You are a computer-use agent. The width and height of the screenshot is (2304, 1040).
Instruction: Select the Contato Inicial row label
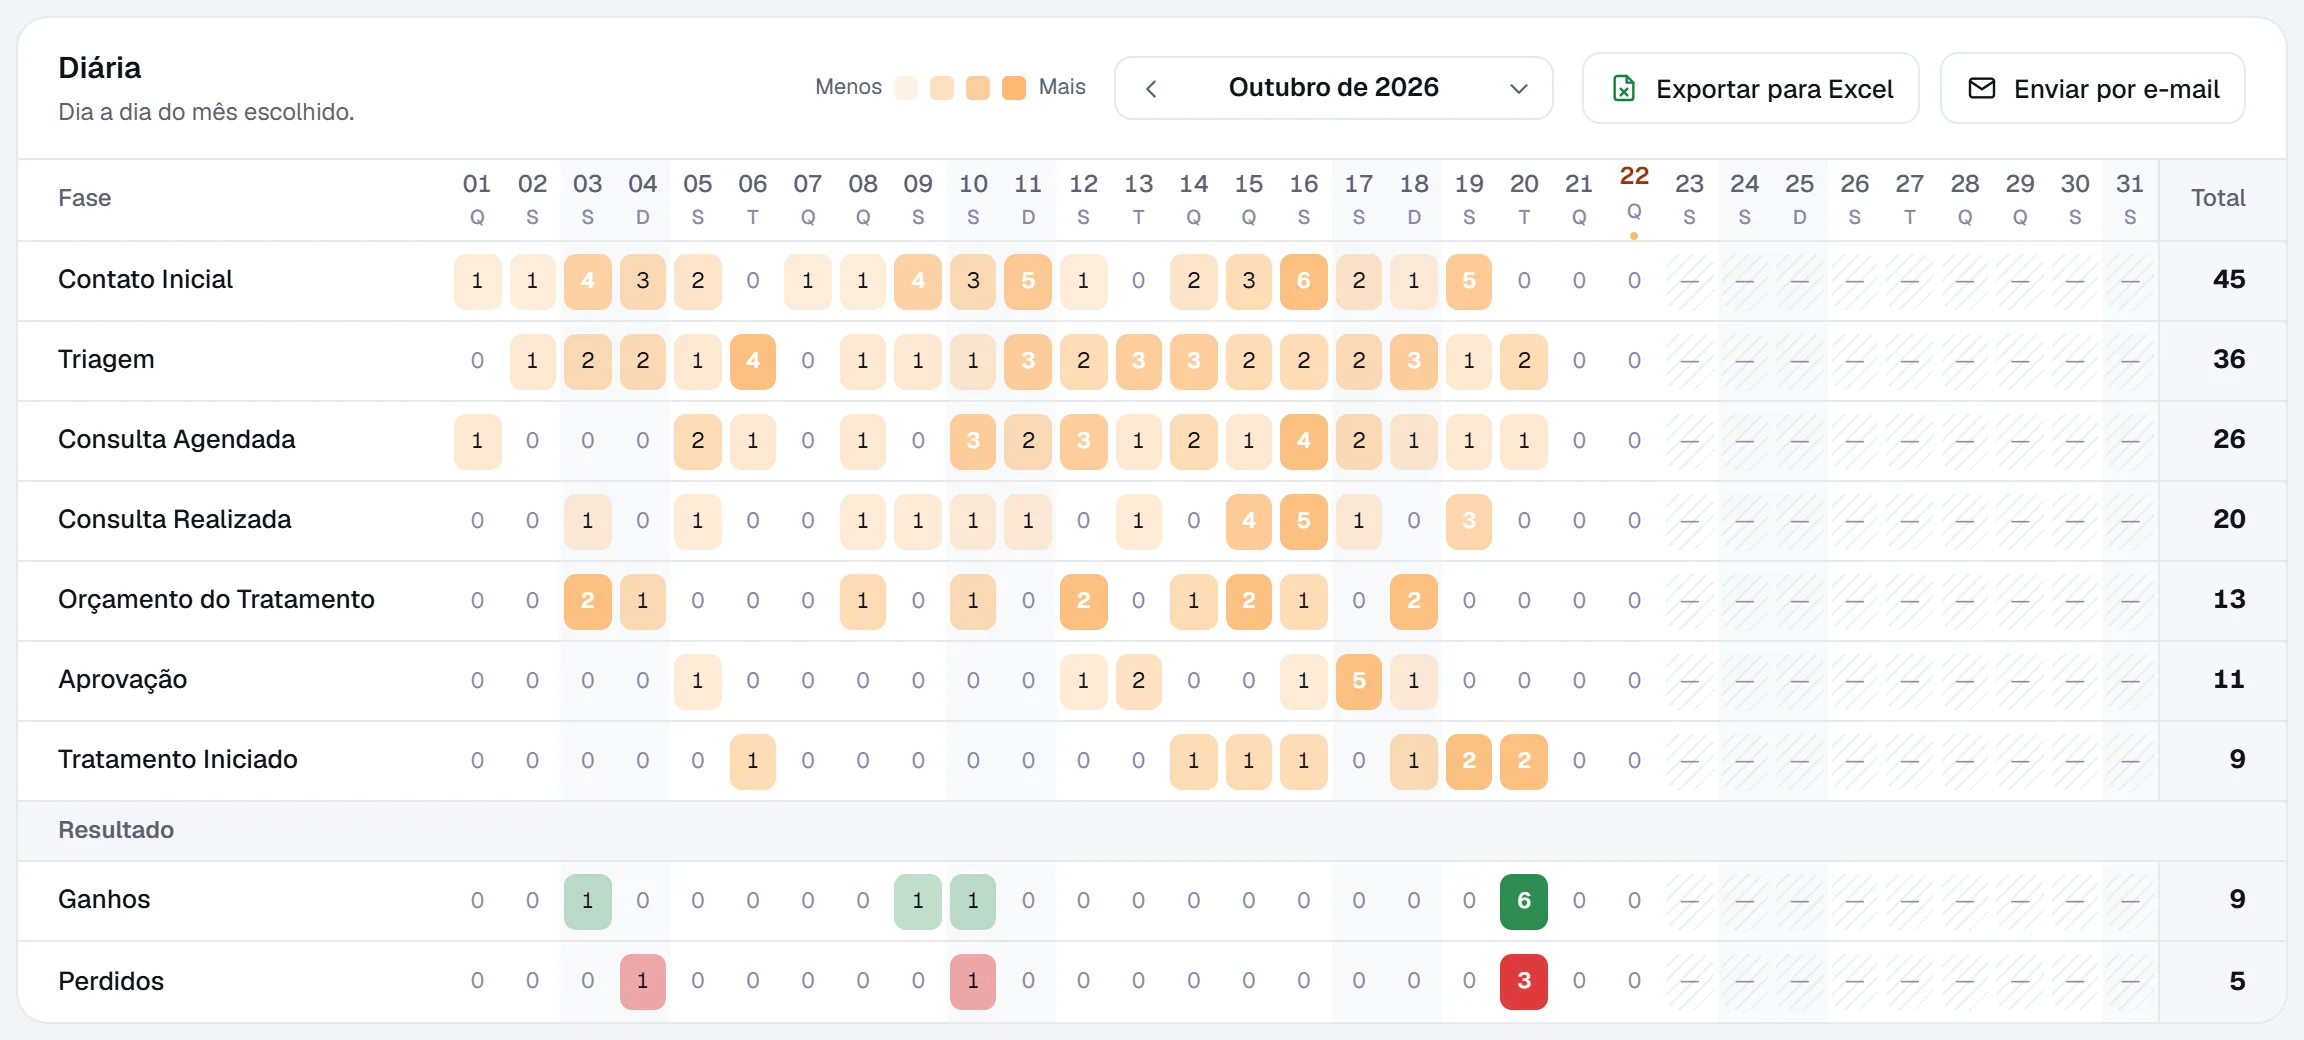[x=145, y=279]
